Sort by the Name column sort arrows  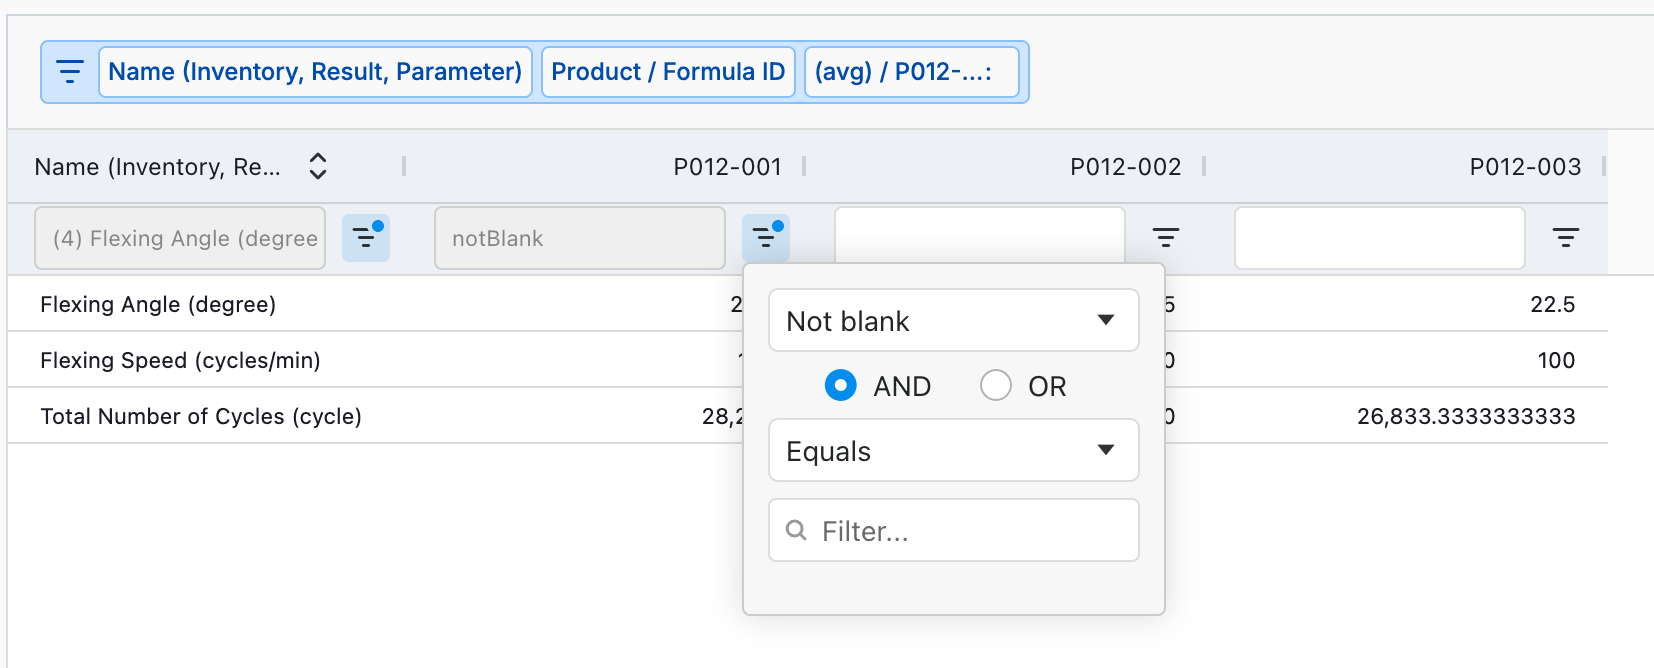click(318, 166)
